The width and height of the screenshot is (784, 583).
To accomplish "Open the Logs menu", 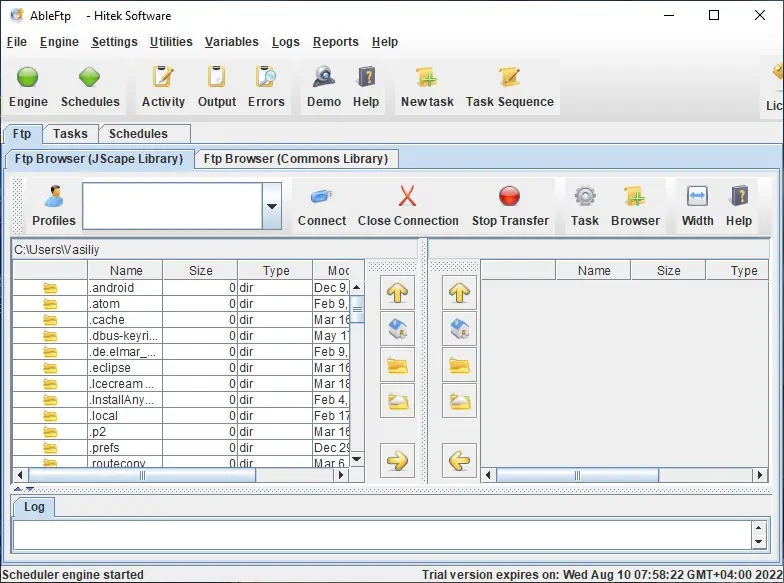I will [x=286, y=42].
